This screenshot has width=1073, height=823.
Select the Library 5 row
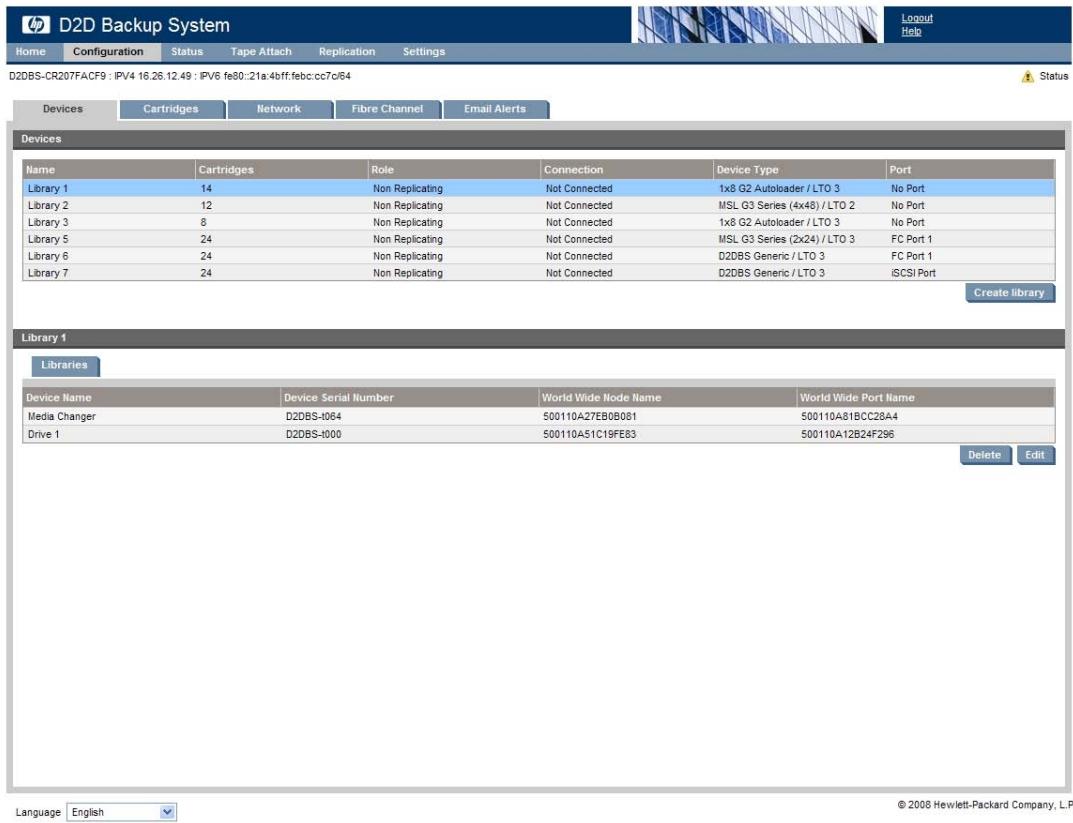tap(539, 239)
